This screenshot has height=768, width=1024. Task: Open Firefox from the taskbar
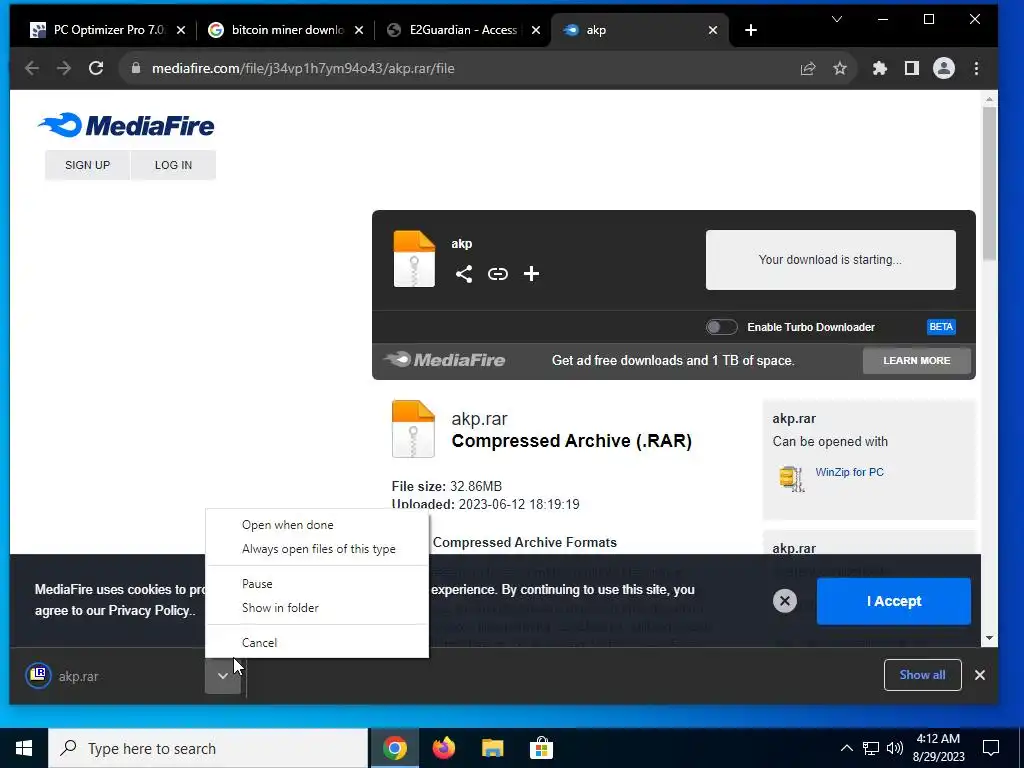443,748
